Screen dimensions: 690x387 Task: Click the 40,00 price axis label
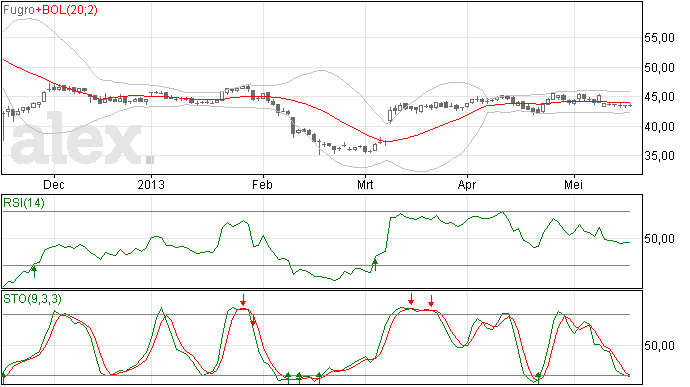point(659,127)
